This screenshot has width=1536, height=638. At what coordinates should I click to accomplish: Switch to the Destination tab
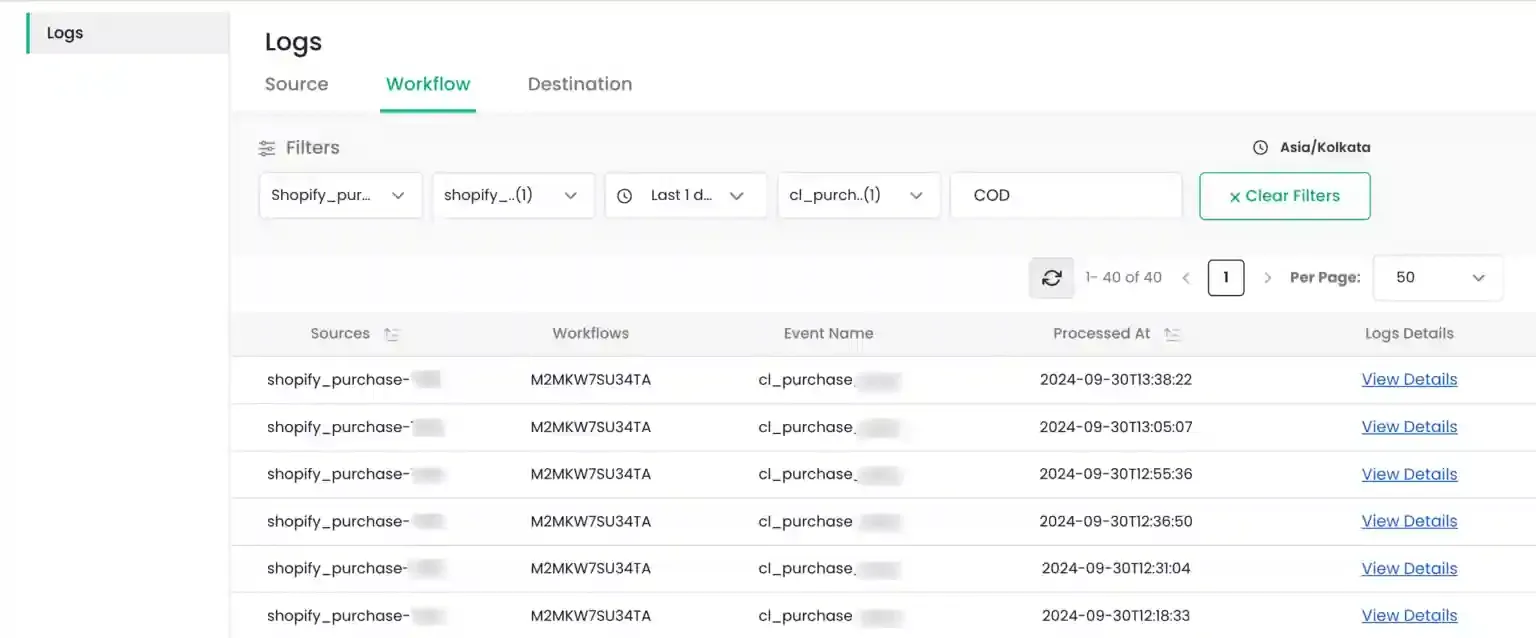click(x=580, y=84)
